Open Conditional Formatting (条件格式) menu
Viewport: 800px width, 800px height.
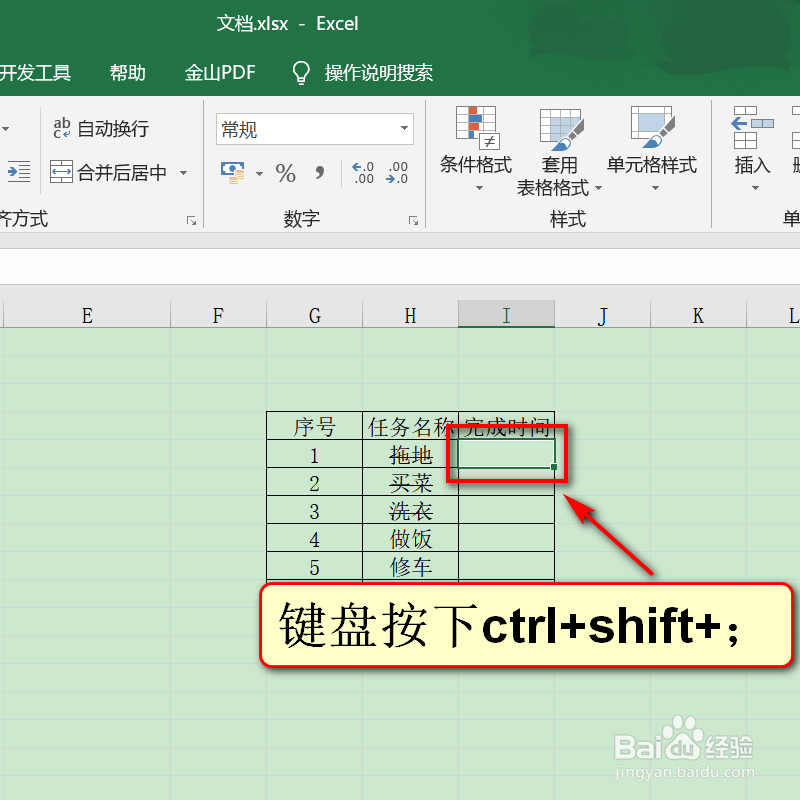(476, 148)
